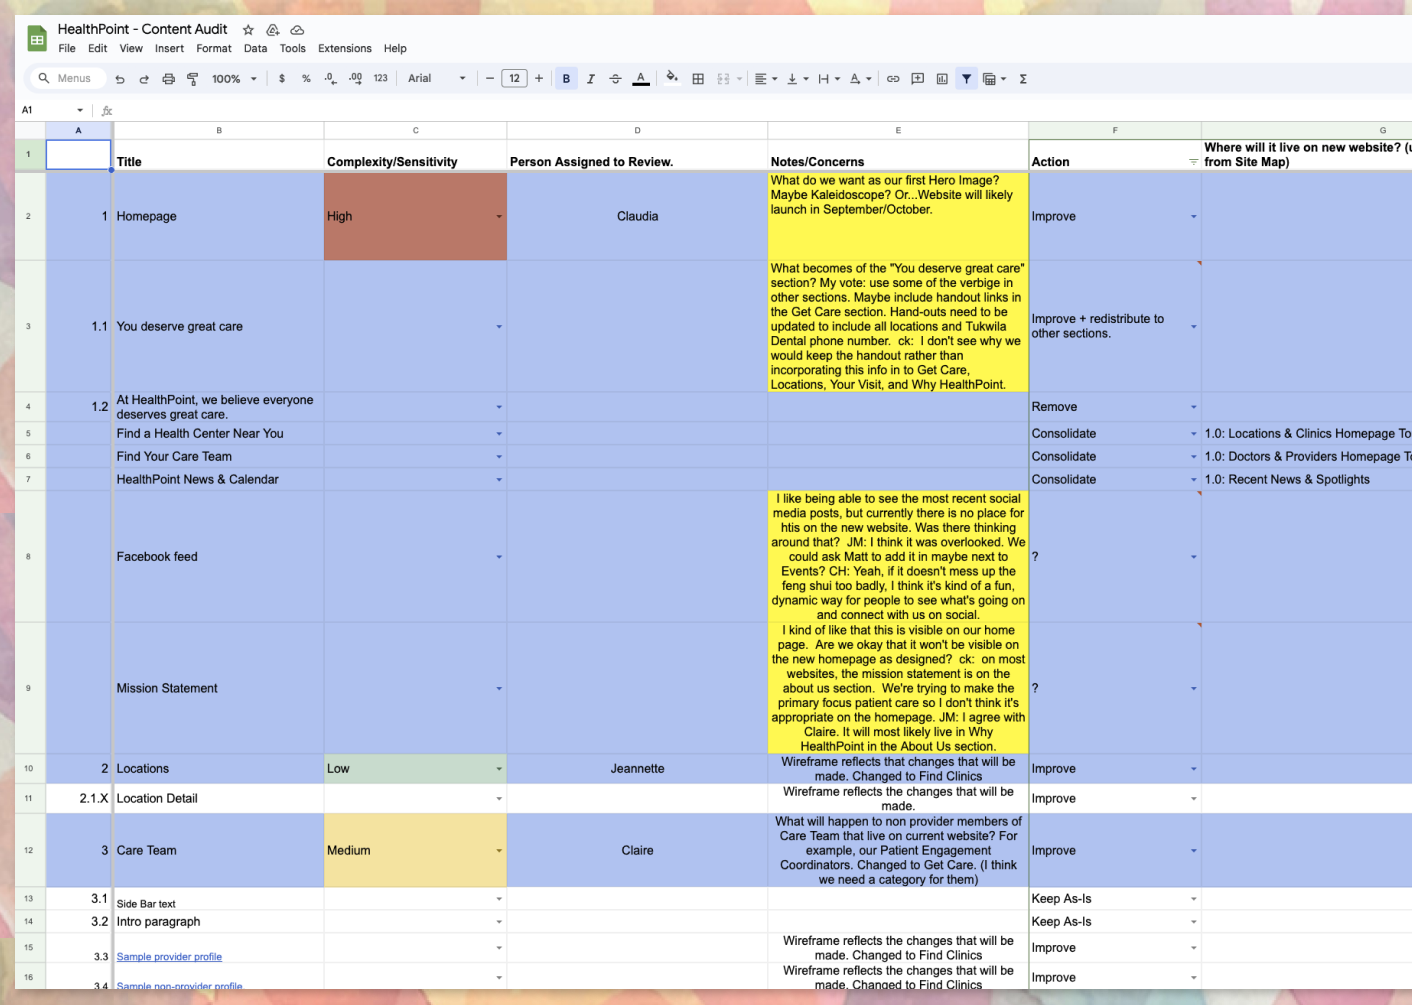1412x1005 pixels.
Task: Click the Italic icon
Action: (x=591, y=79)
